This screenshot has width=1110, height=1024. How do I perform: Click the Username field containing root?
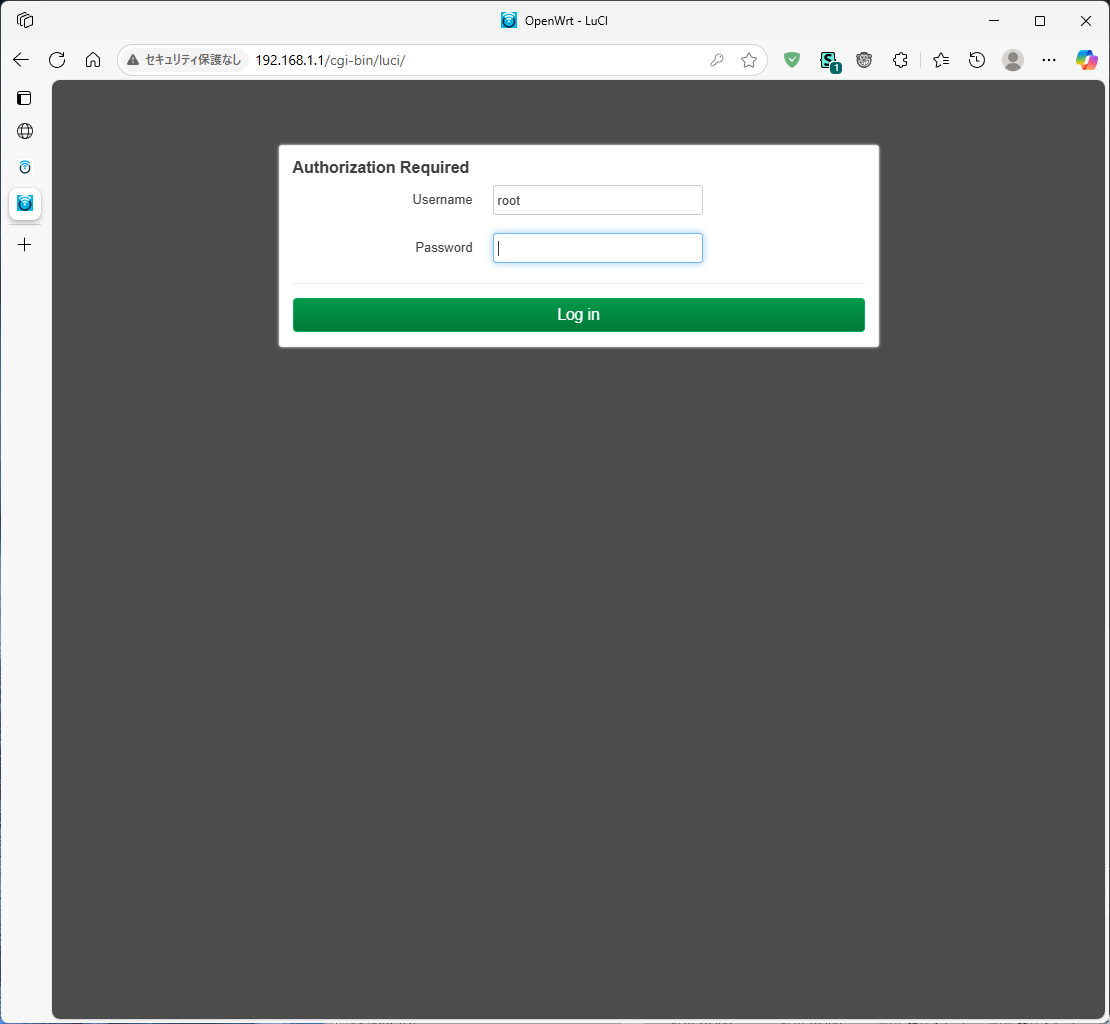coord(597,200)
